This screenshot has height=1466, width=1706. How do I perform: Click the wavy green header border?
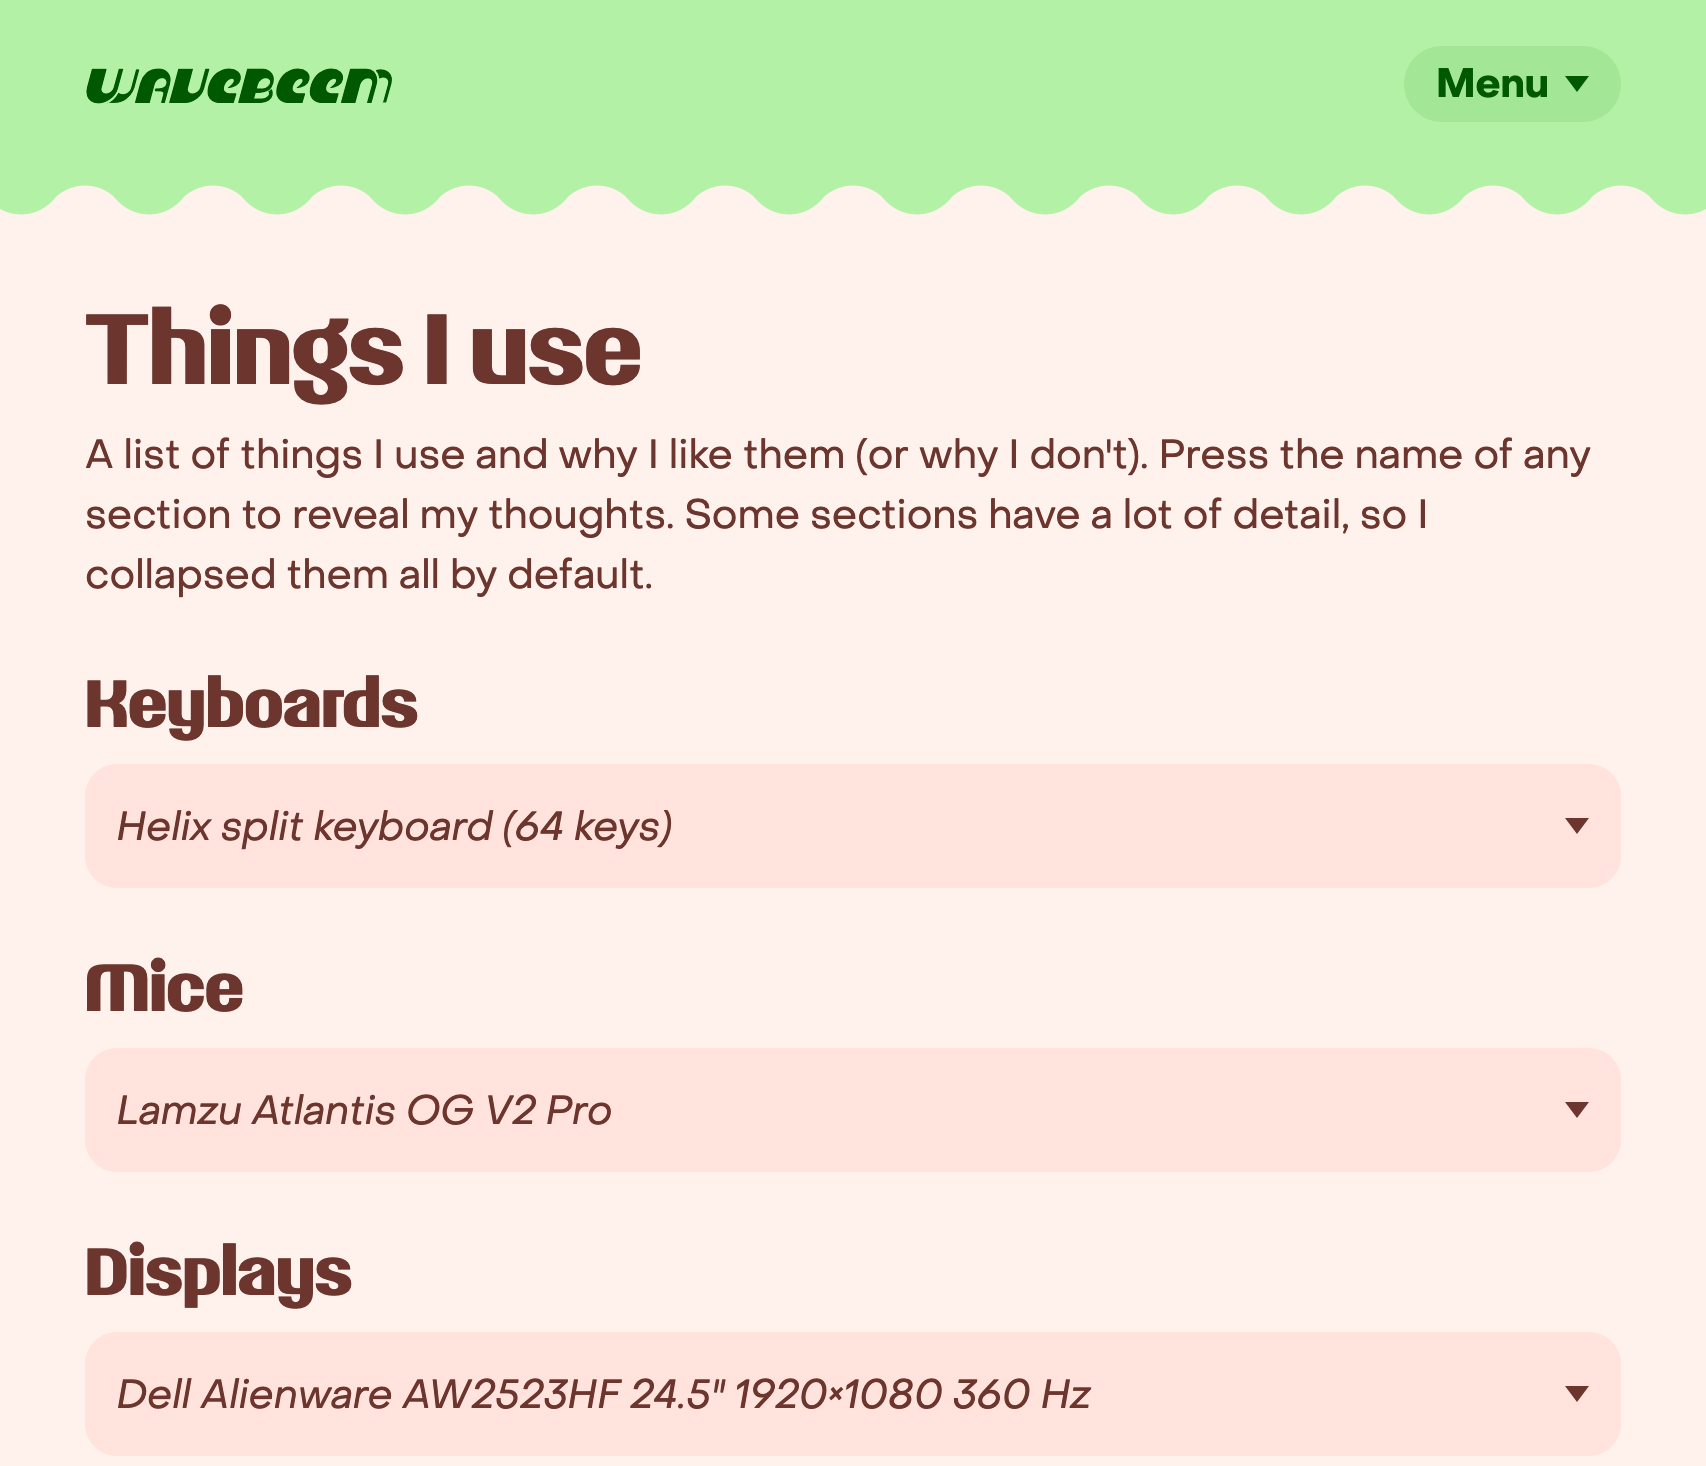click(x=853, y=197)
